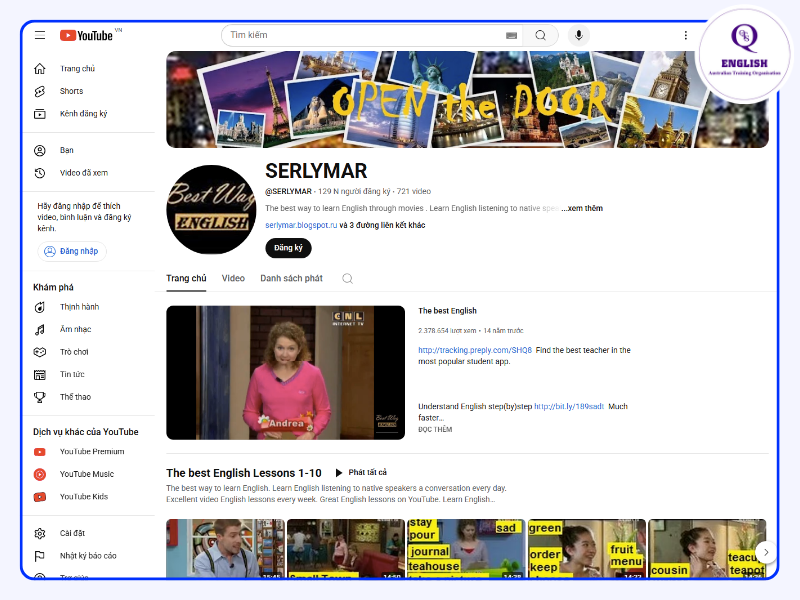Subscribe with the Đăng ký button
This screenshot has width=800, height=600.
pos(288,248)
